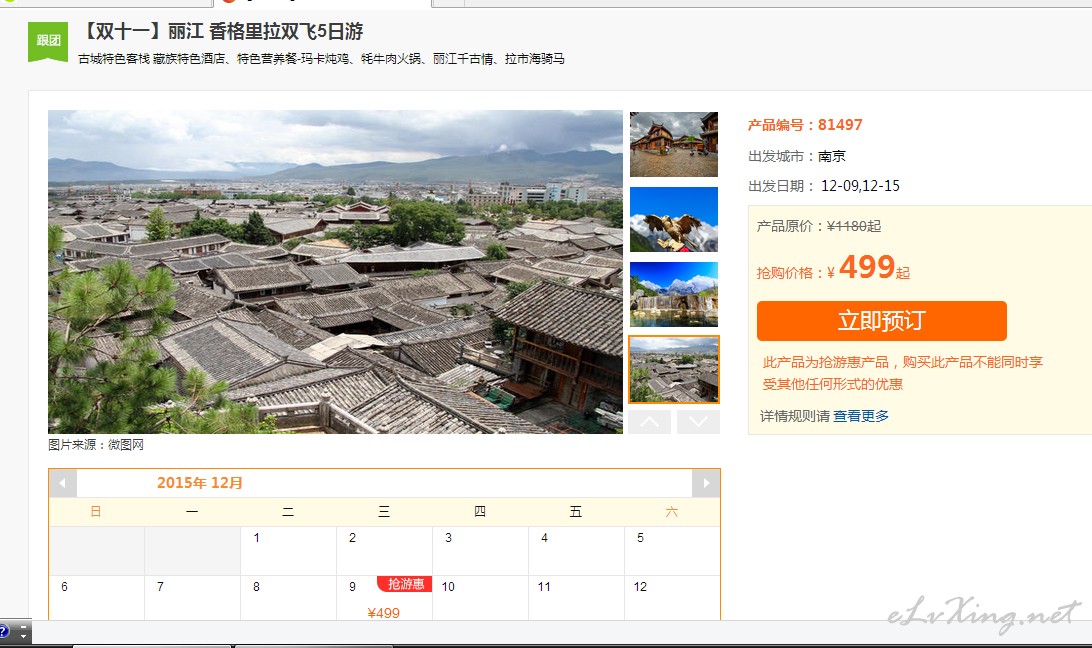Viewport: 1092px width, 648px height.
Task: Select December 1 in the calendar
Action: click(x=288, y=550)
